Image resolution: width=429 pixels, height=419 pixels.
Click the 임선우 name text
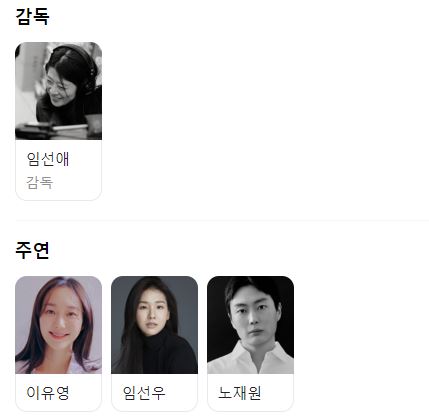point(144,393)
